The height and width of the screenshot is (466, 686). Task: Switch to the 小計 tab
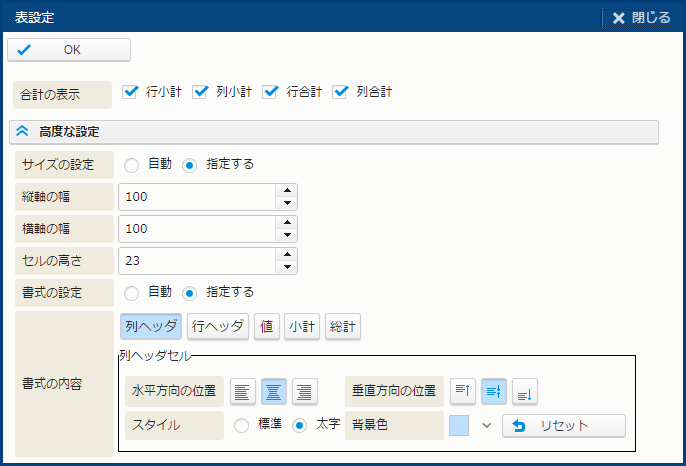(302, 326)
